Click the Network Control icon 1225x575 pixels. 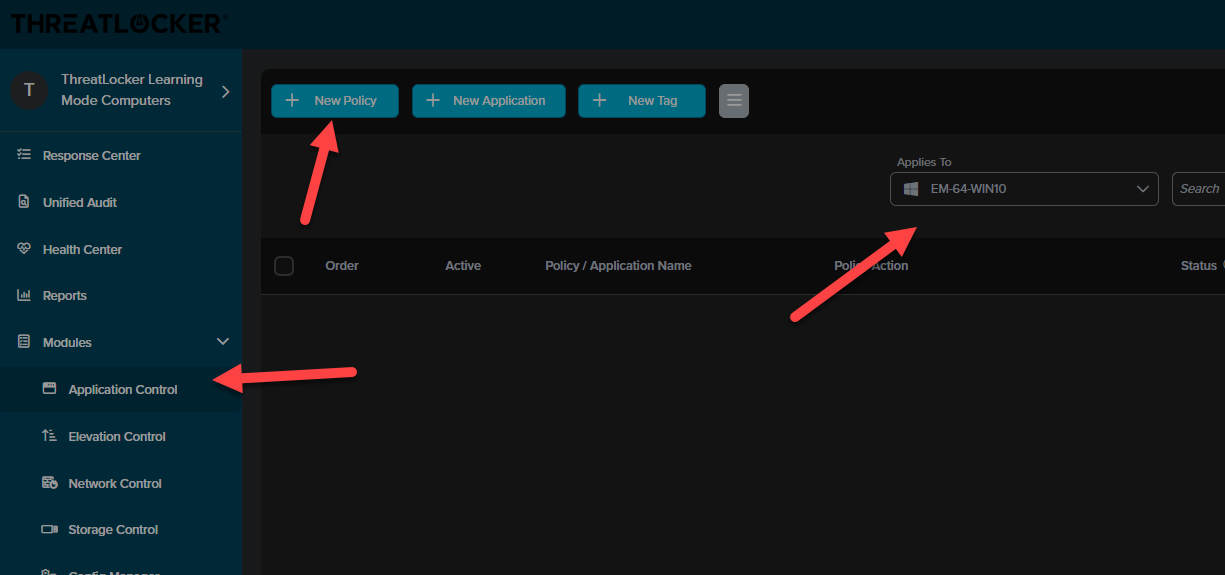(49, 483)
